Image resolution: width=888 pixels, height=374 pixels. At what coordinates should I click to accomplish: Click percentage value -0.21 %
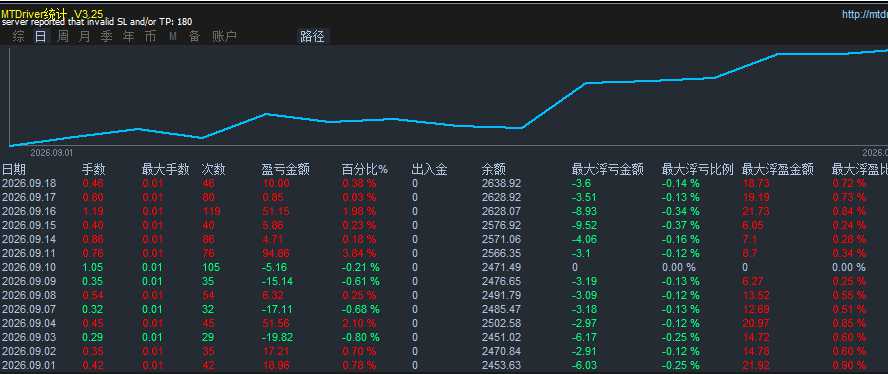(x=360, y=267)
